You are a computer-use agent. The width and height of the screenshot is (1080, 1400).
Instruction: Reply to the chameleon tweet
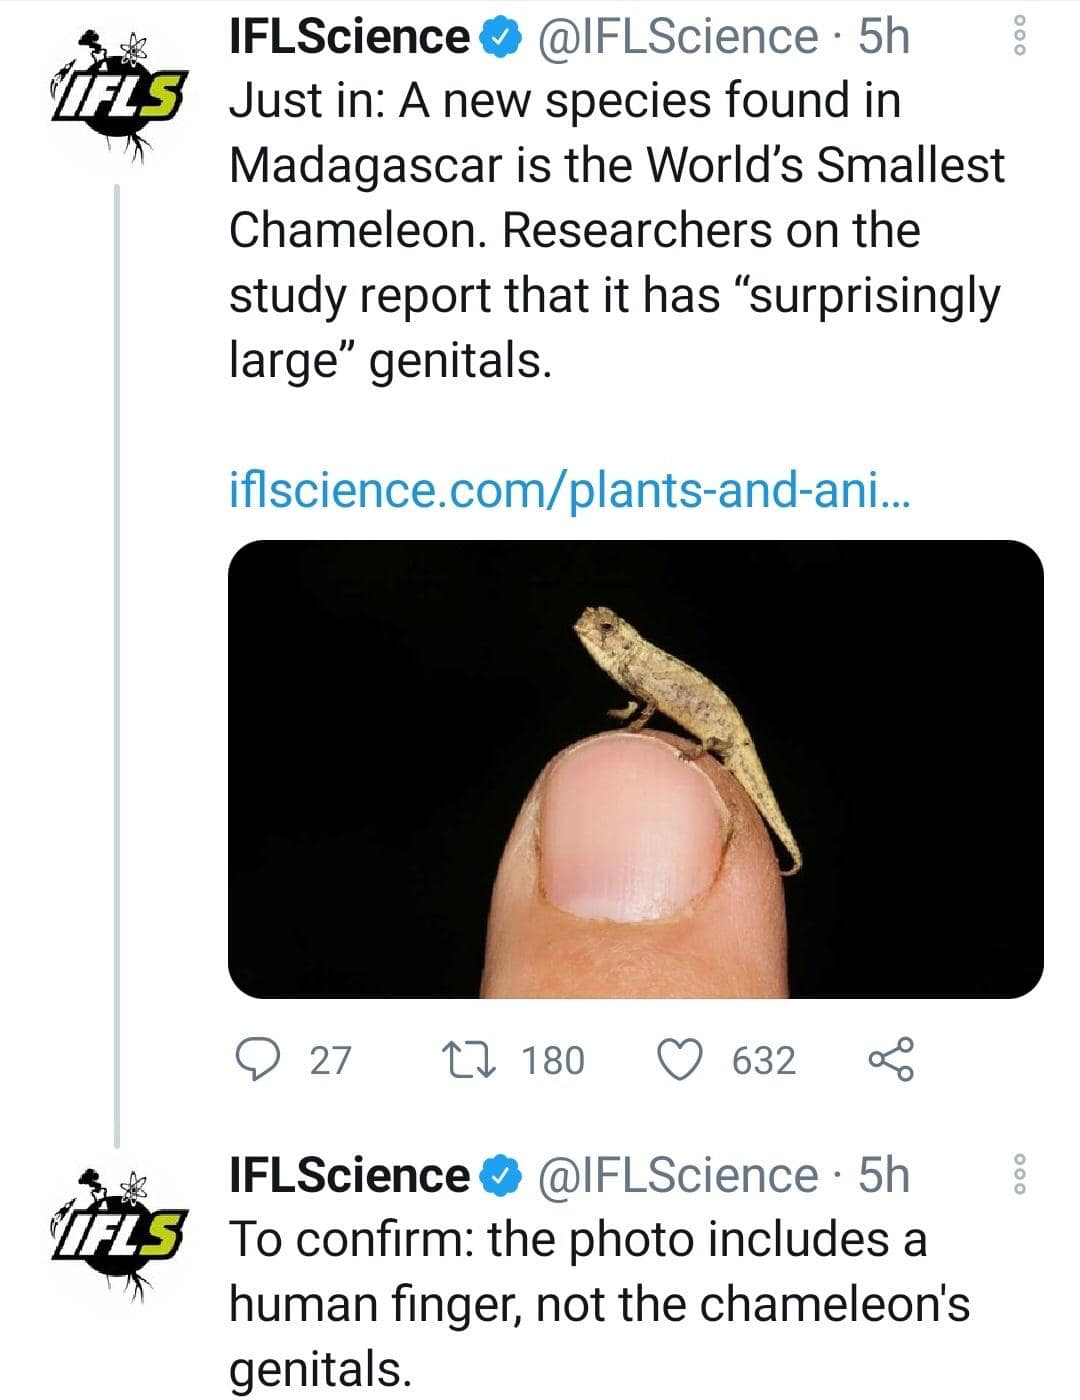[x=259, y=1059]
